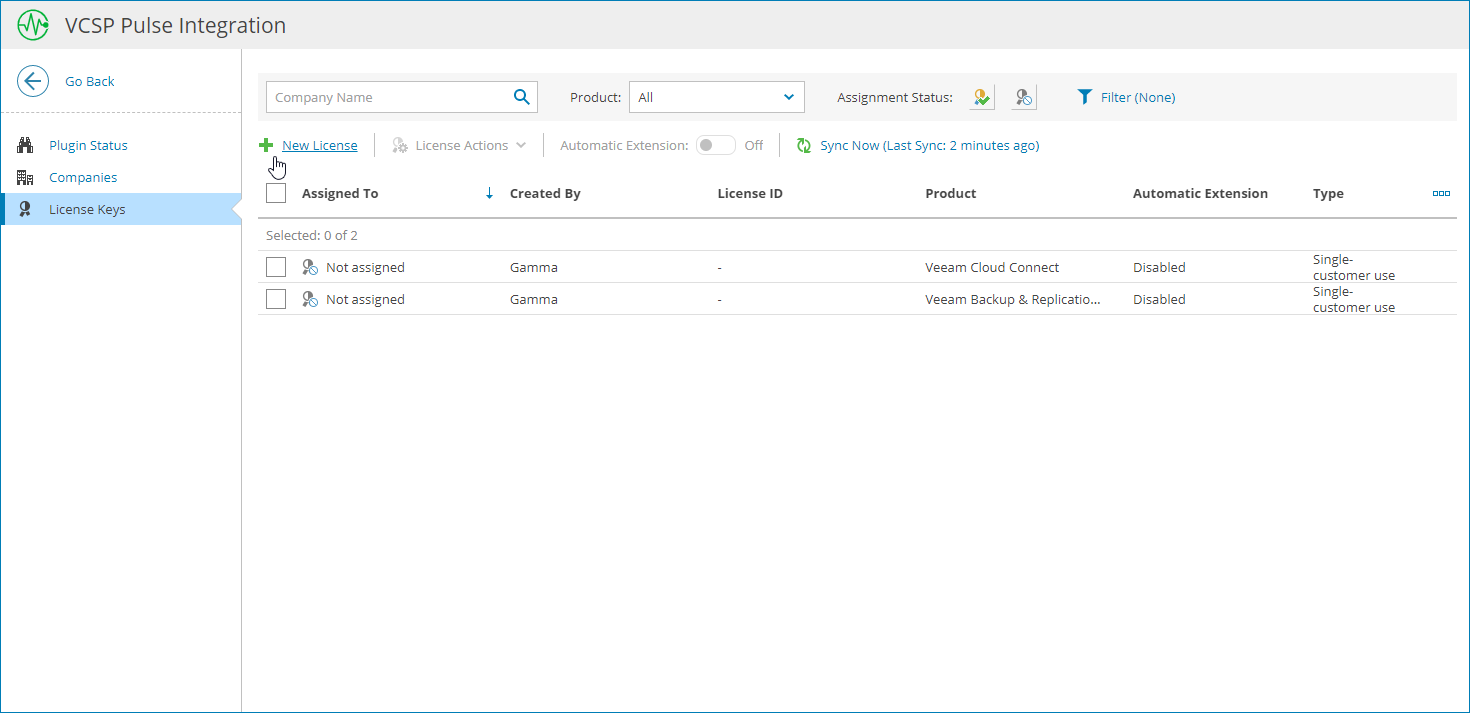The width and height of the screenshot is (1470, 713).
Task: Check the select-all header checkbox
Action: coord(276,193)
